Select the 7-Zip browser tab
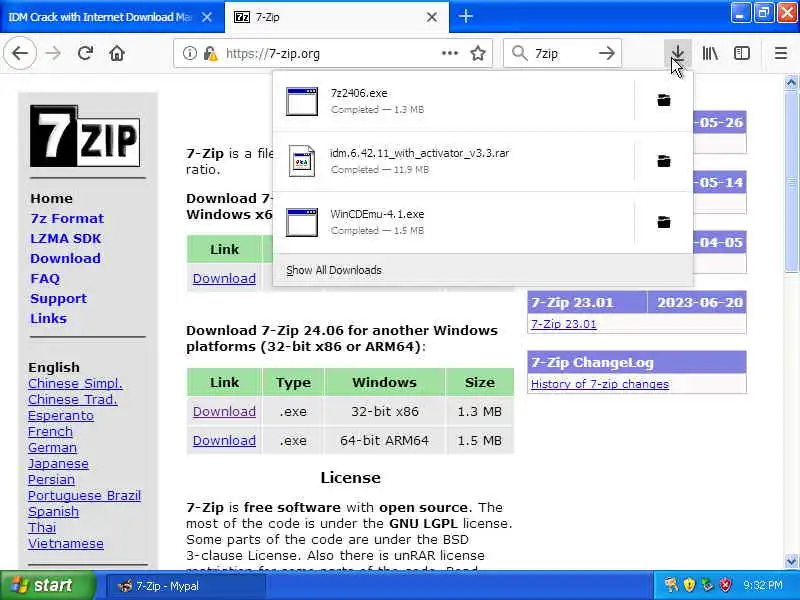 (327, 17)
